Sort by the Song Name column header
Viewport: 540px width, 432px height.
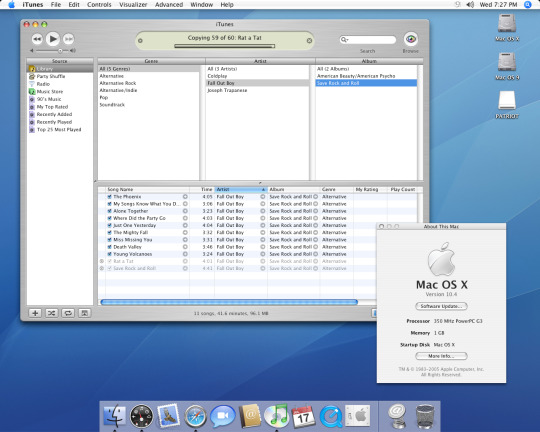pyautogui.click(x=147, y=189)
